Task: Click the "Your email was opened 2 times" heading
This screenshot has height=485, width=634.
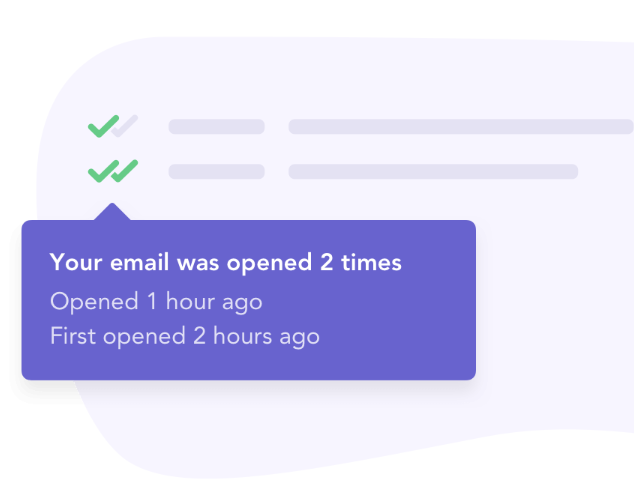Action: pos(225,263)
